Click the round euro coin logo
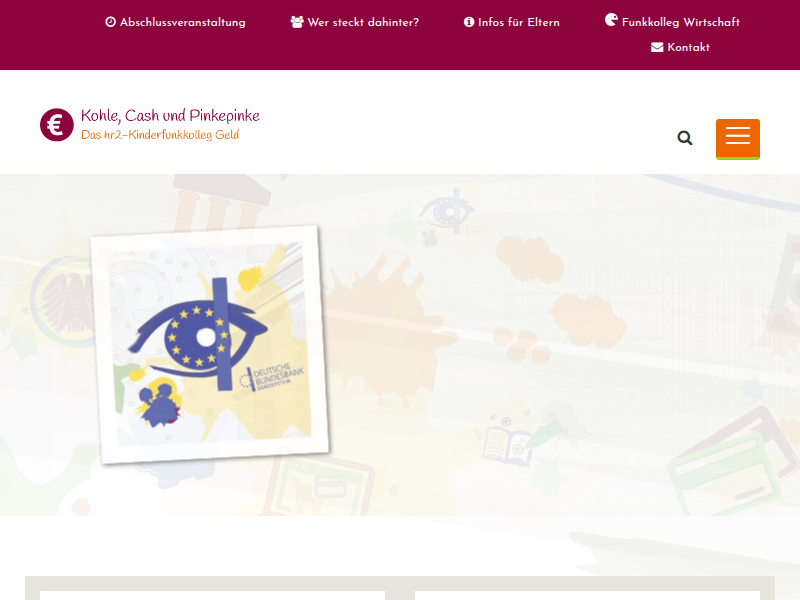The width and height of the screenshot is (800, 600). coord(57,124)
